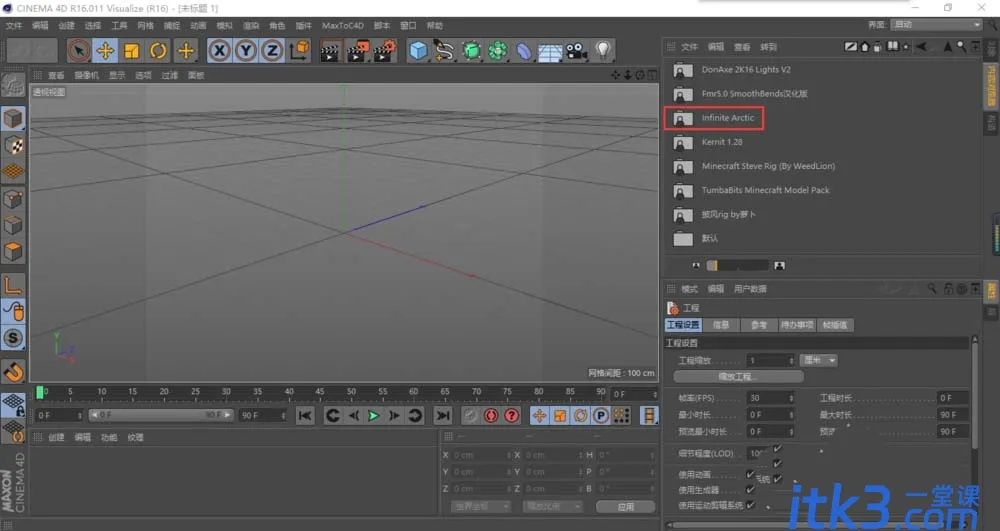This screenshot has width=1000, height=531.
Task: Click the circled S icon in left palette
Action: (x=13, y=338)
